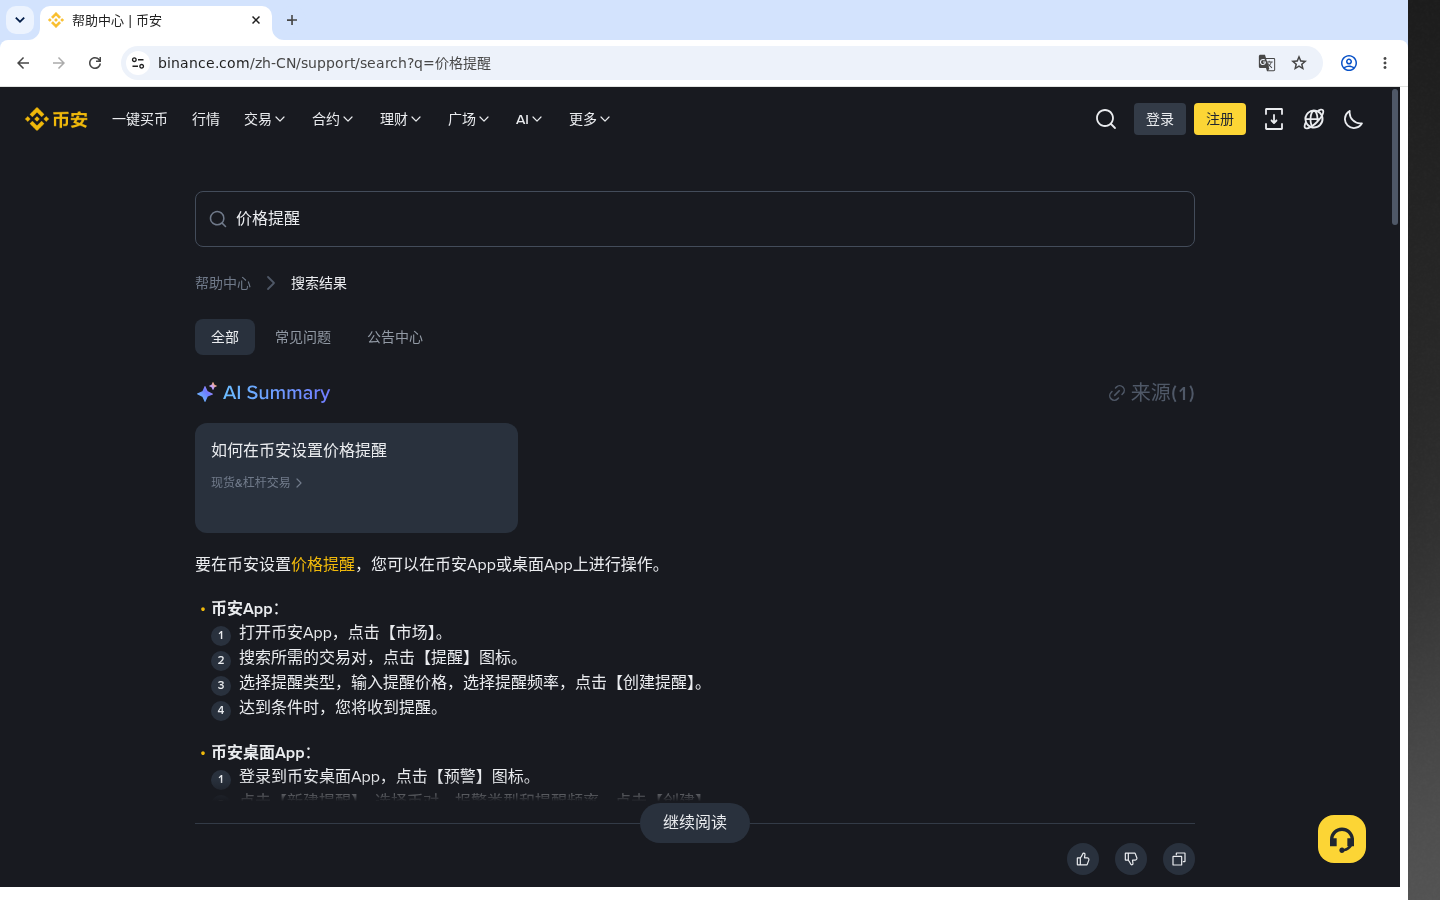The height and width of the screenshot is (900, 1440).
Task: Click the AI Summary sparkle icon
Action: point(206,393)
